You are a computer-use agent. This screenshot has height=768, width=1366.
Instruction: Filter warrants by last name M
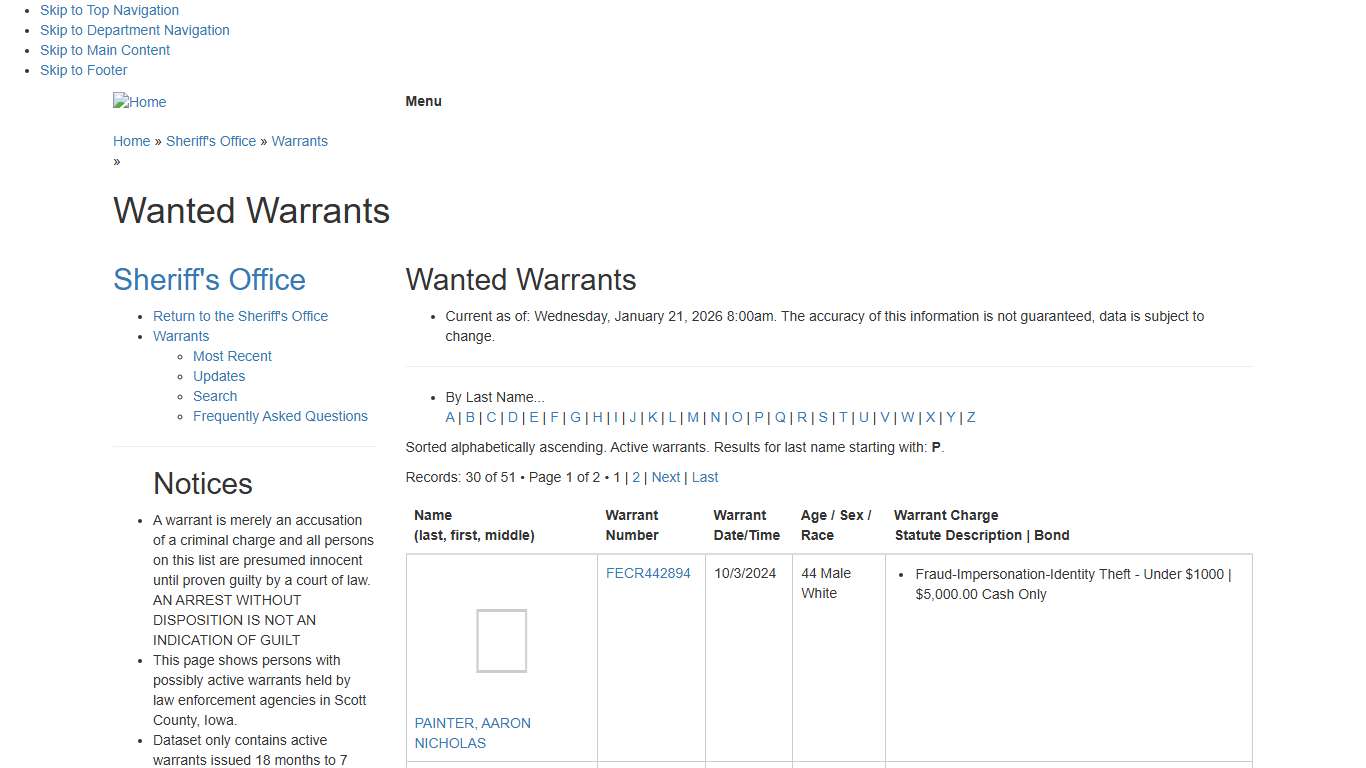tap(693, 417)
